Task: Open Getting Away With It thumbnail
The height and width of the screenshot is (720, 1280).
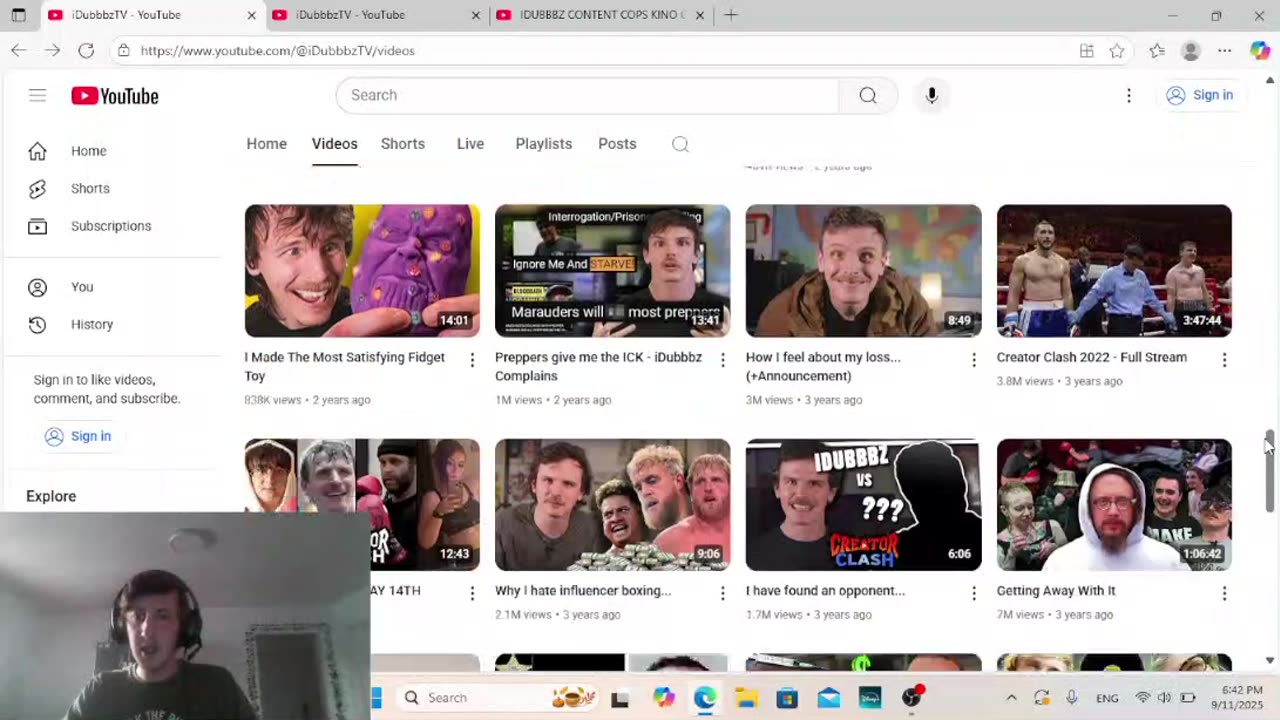Action: point(1114,505)
